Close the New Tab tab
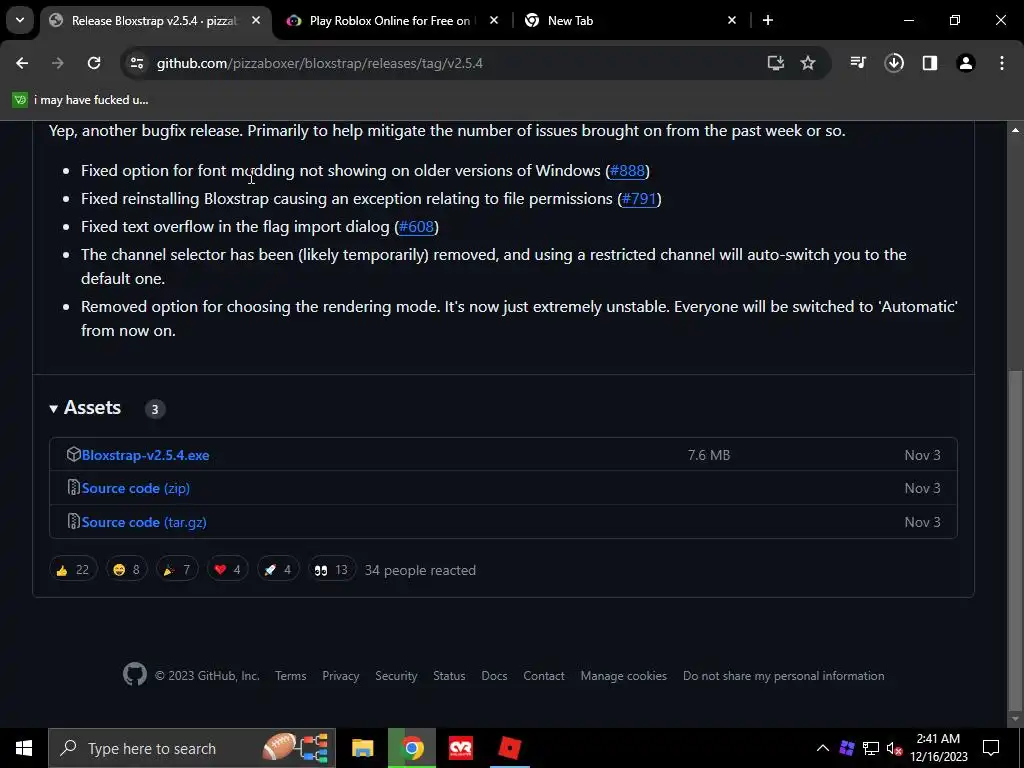 coord(732,21)
